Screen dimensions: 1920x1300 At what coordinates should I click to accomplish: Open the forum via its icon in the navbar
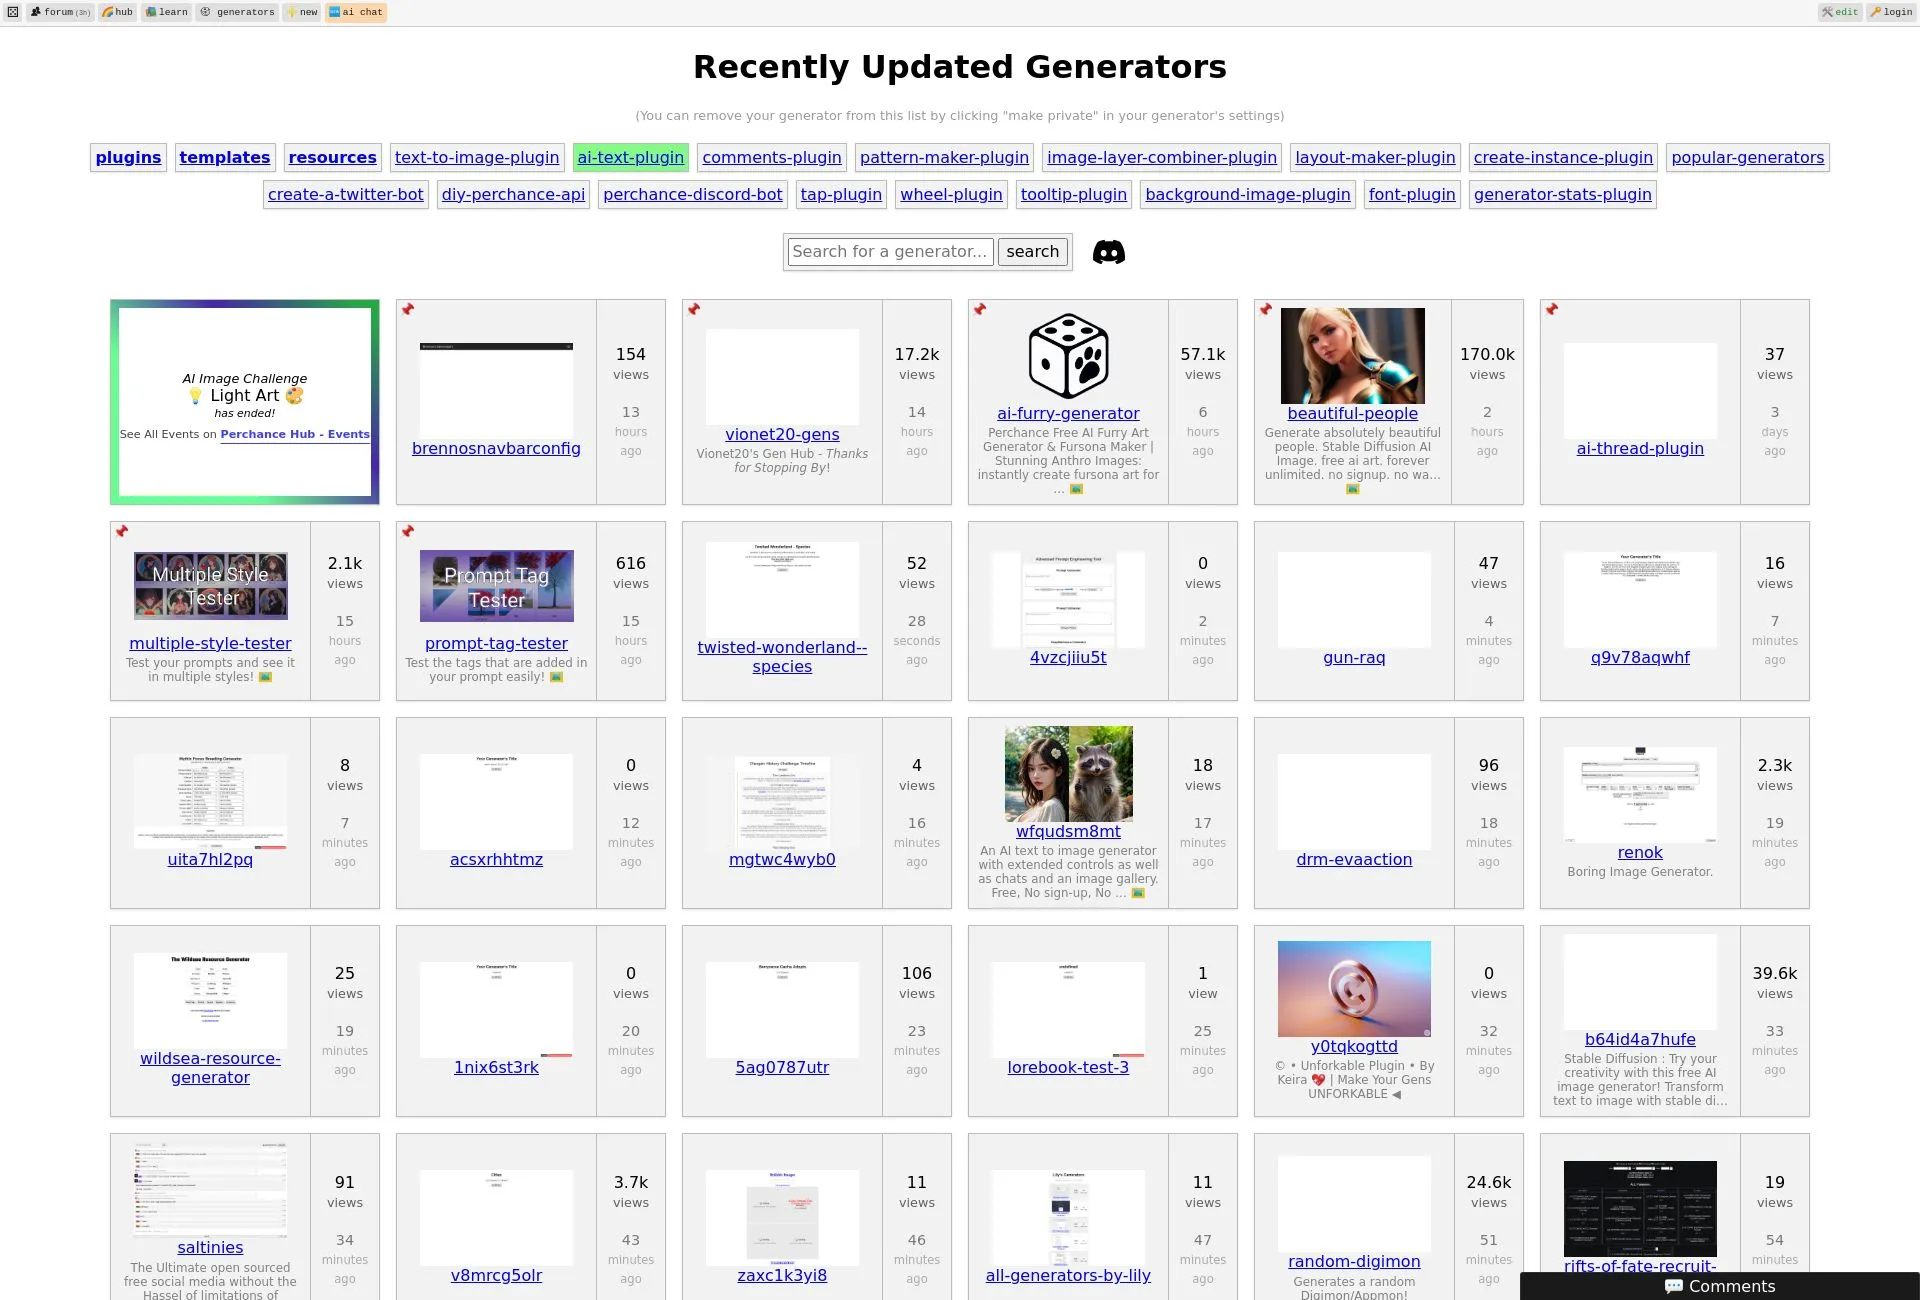(x=35, y=12)
